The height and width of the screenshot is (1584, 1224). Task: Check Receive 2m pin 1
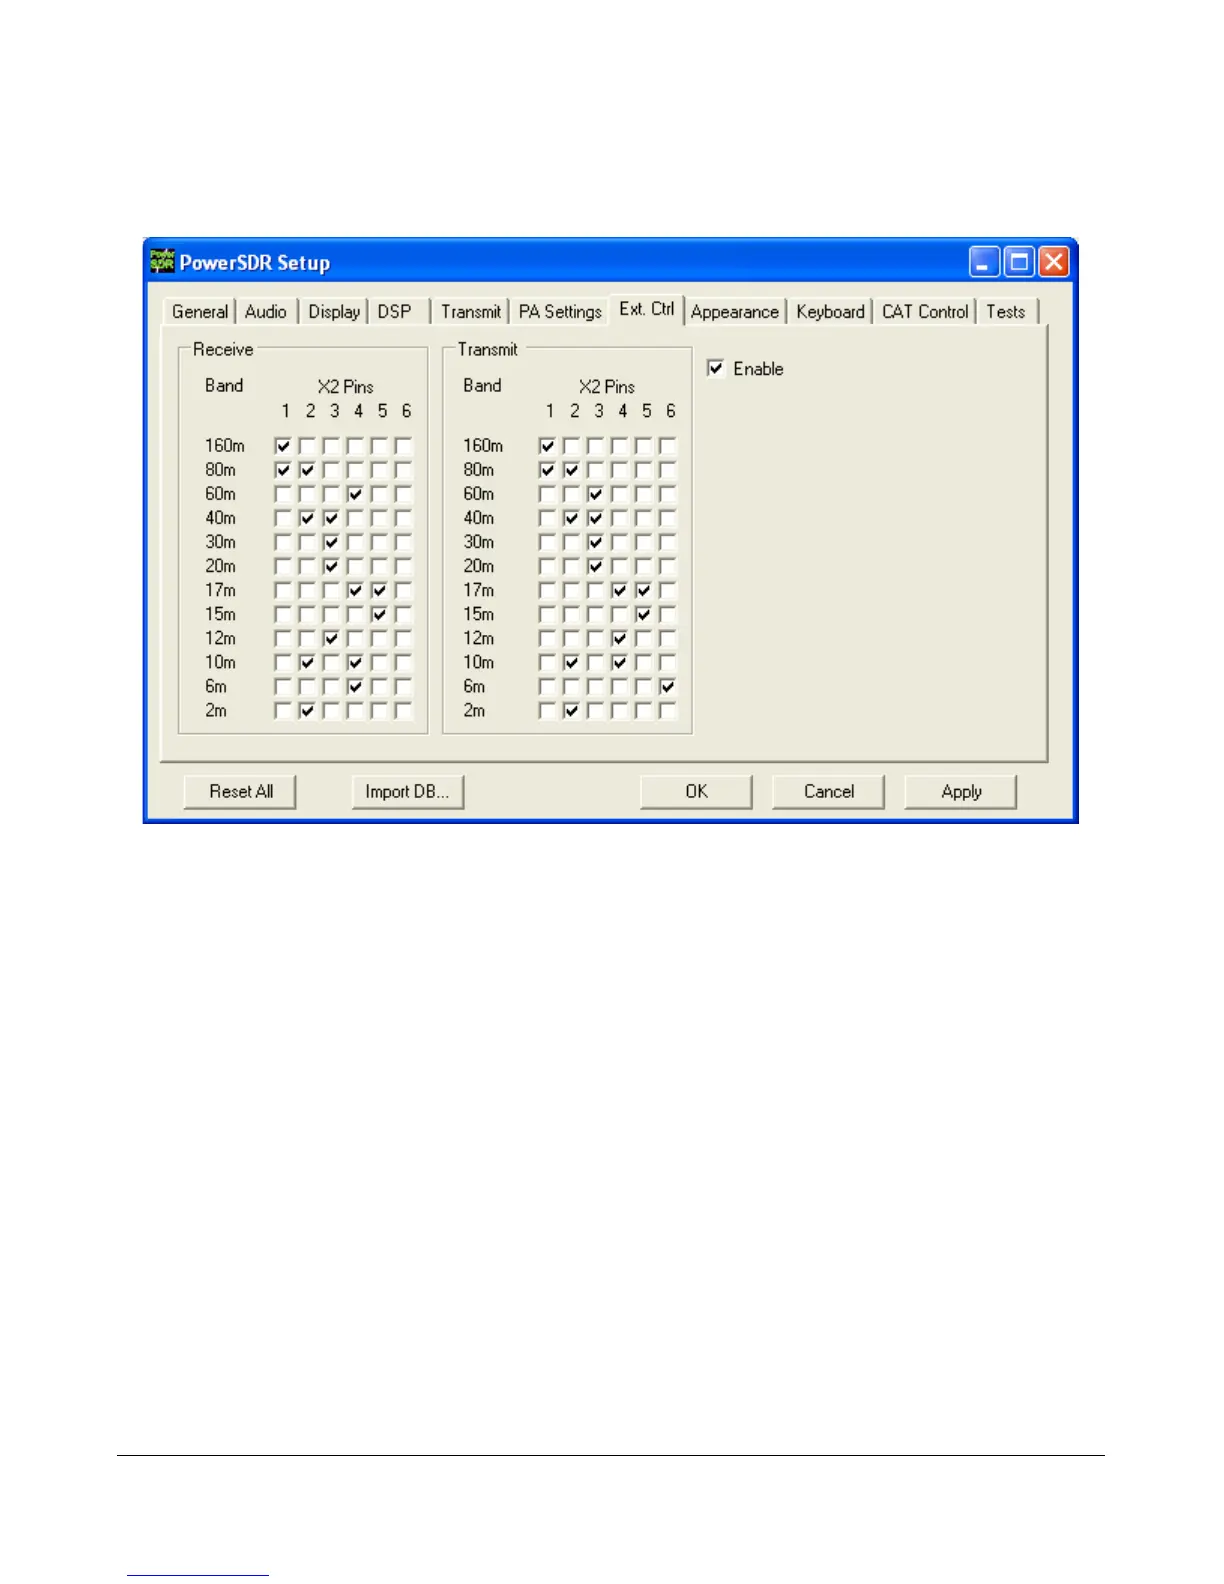(x=283, y=710)
